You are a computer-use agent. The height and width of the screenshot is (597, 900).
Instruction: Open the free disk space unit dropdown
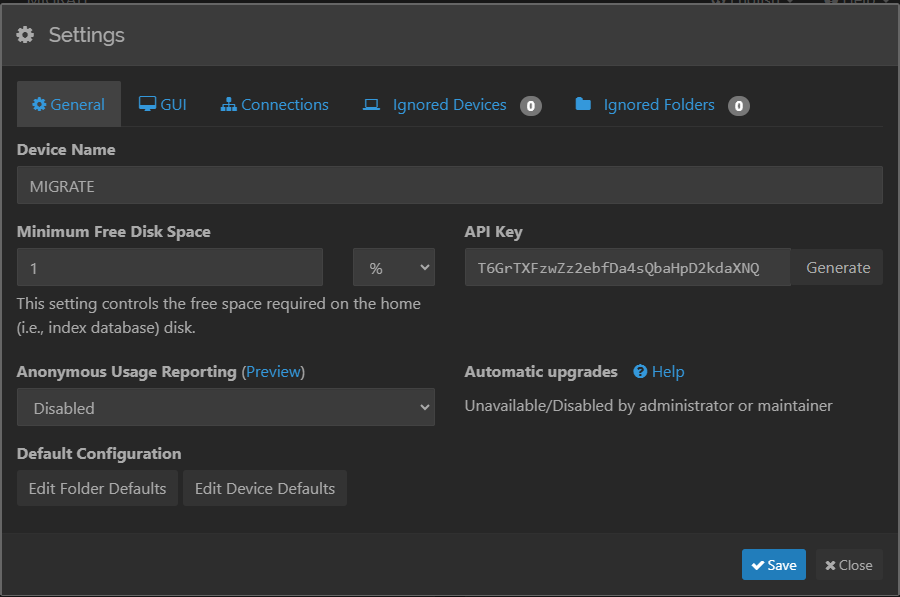[x=394, y=268]
